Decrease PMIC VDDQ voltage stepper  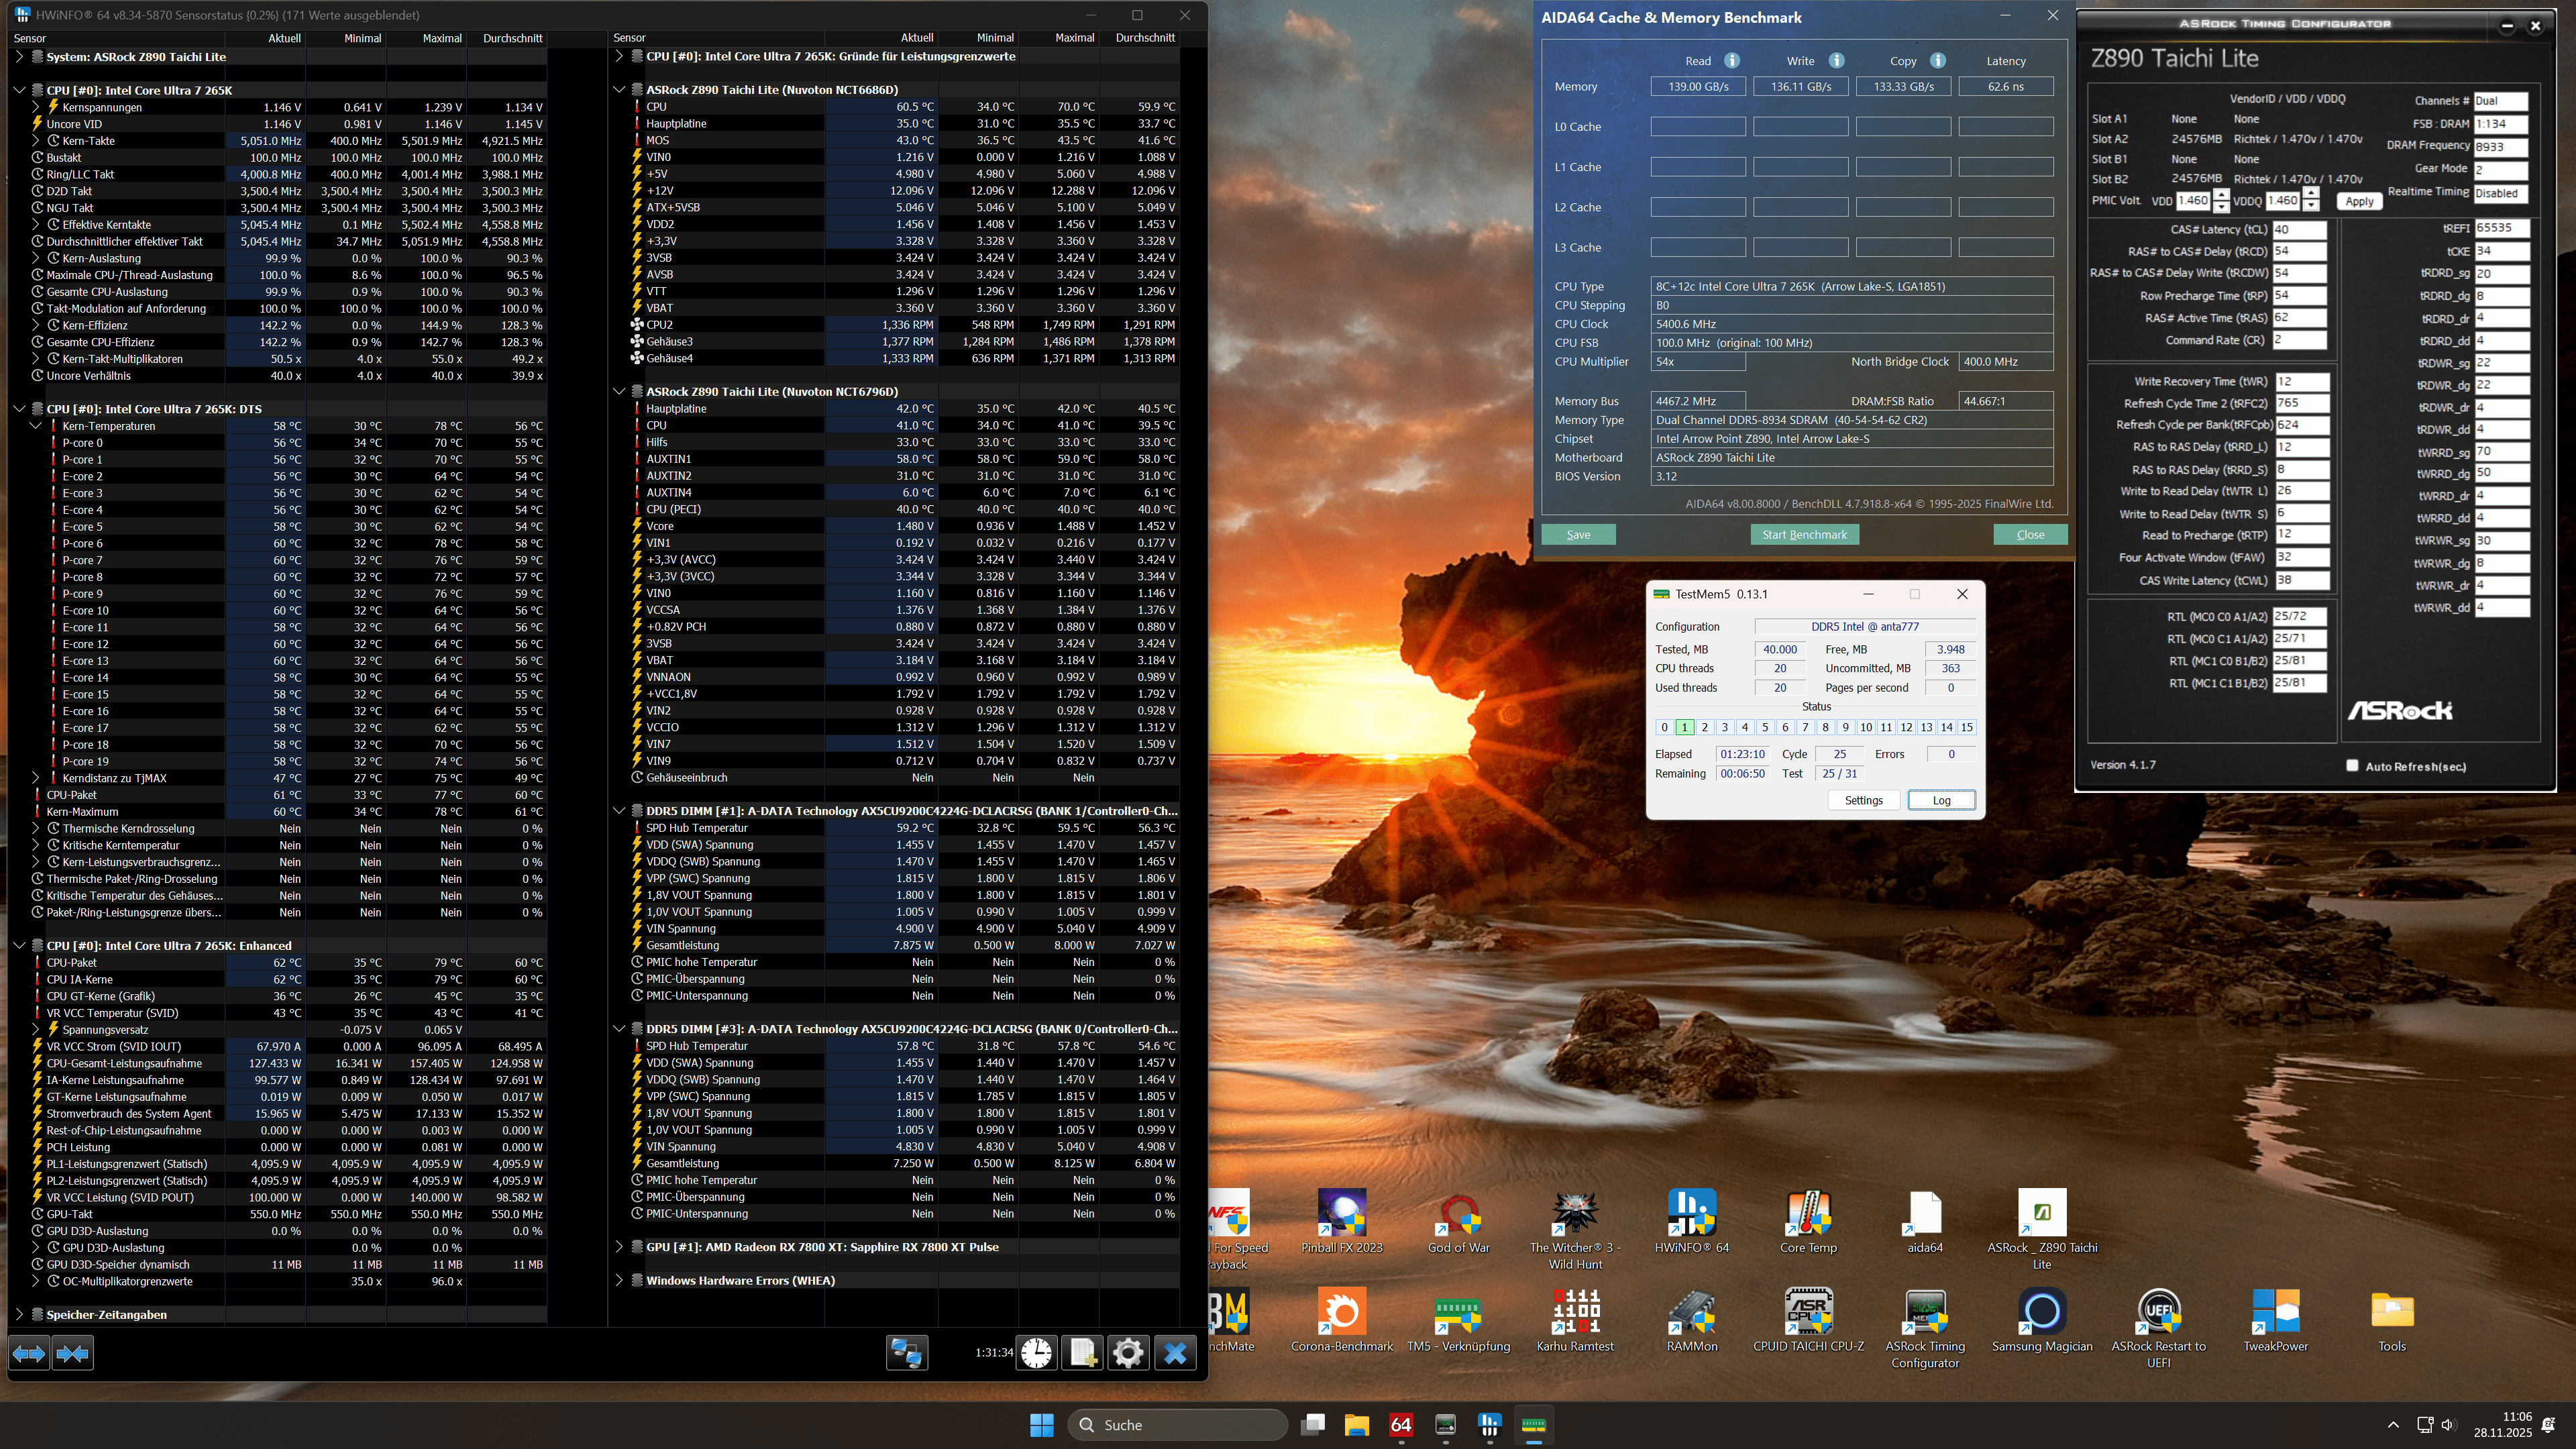coord(2311,206)
